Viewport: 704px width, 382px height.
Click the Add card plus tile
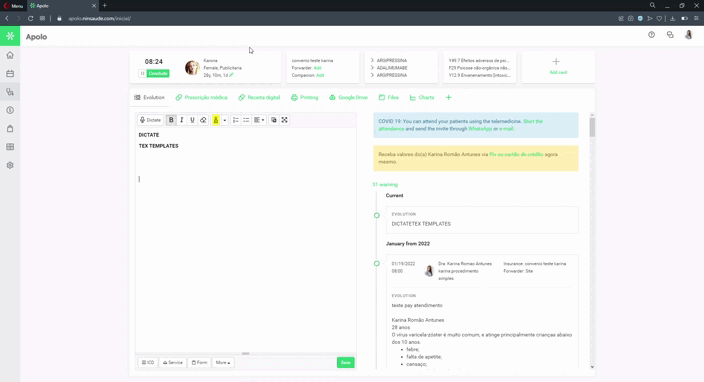tap(558, 66)
